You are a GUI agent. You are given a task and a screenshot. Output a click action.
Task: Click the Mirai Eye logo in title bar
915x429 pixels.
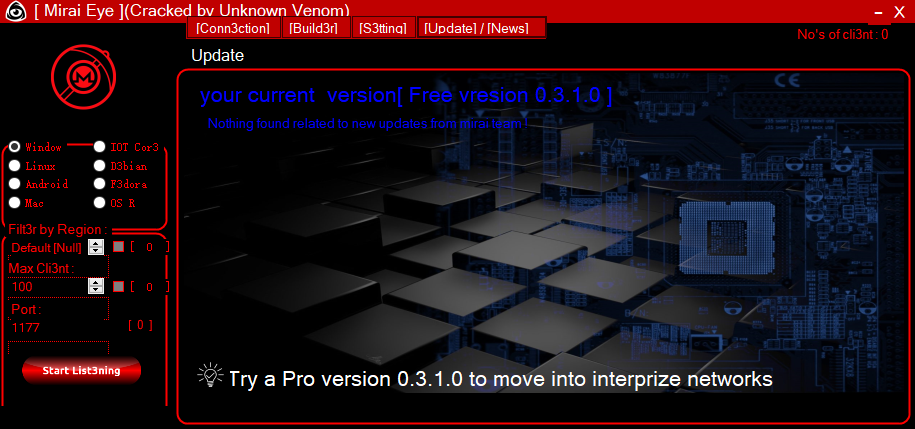click(x=15, y=11)
